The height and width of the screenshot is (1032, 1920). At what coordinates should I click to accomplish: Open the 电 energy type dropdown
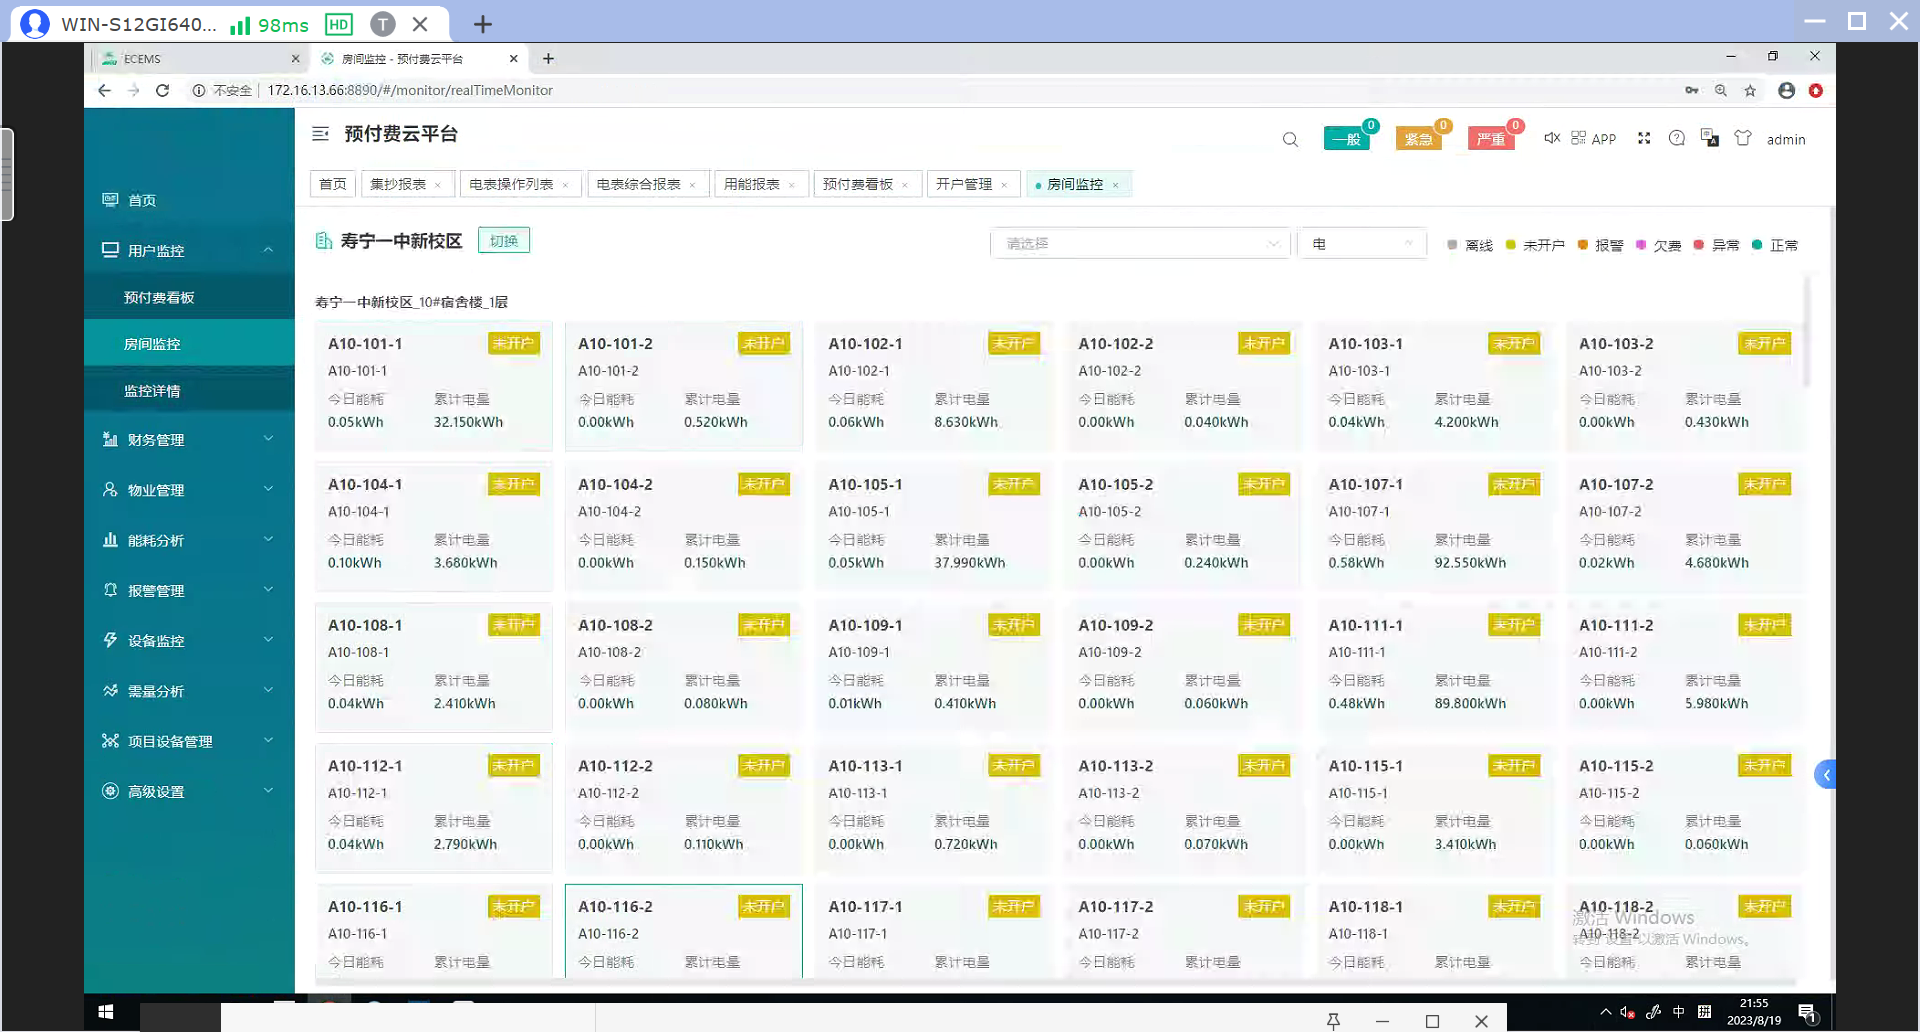coord(1362,244)
